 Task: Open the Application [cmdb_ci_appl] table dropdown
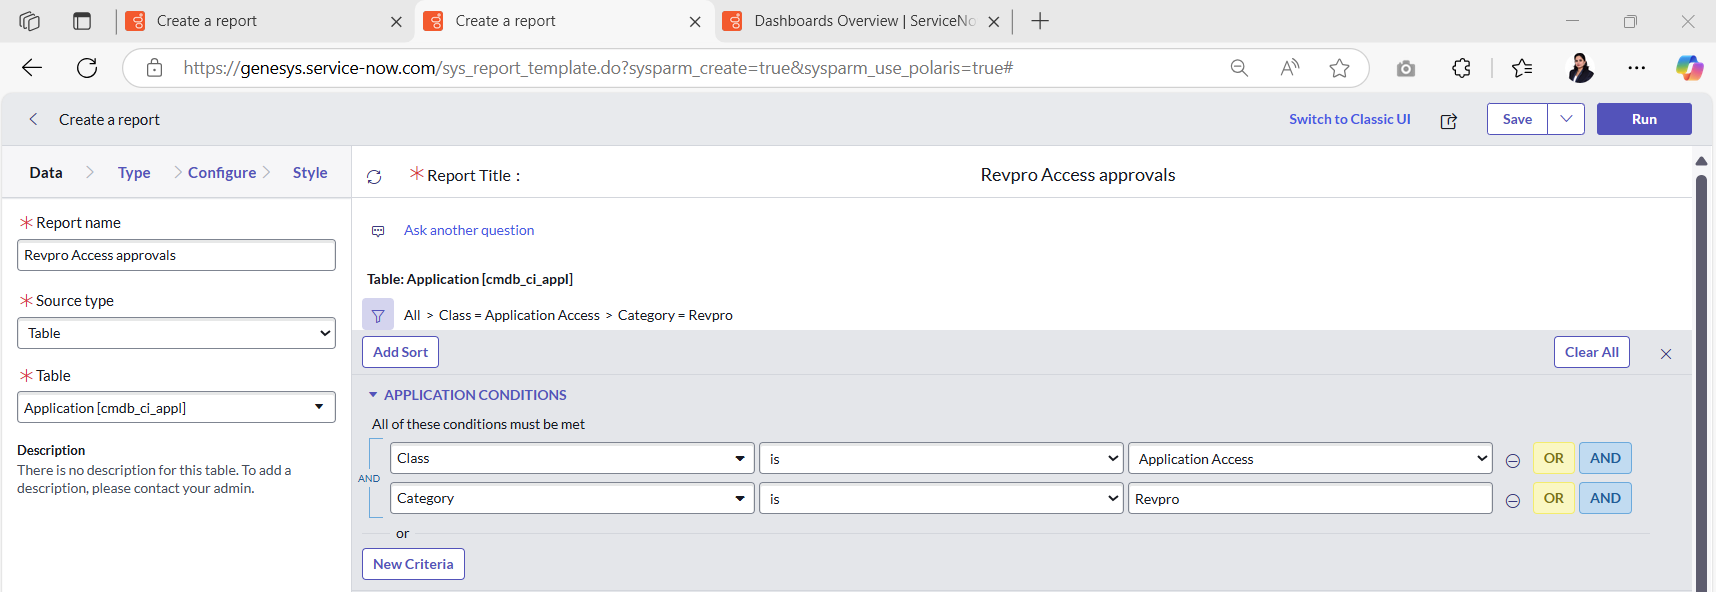176,407
